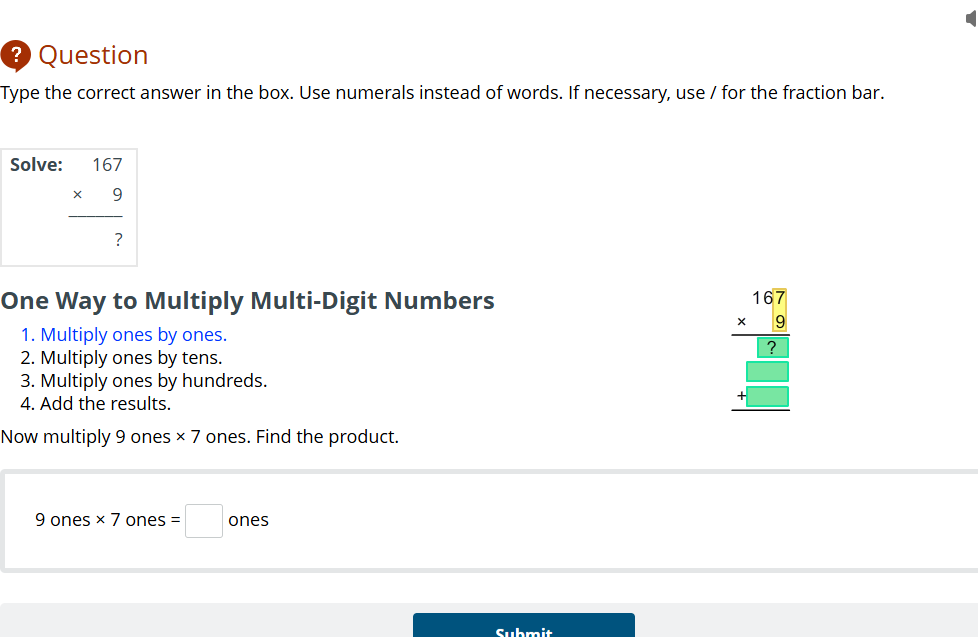Click the word ones after the answer box

[x=248, y=520]
